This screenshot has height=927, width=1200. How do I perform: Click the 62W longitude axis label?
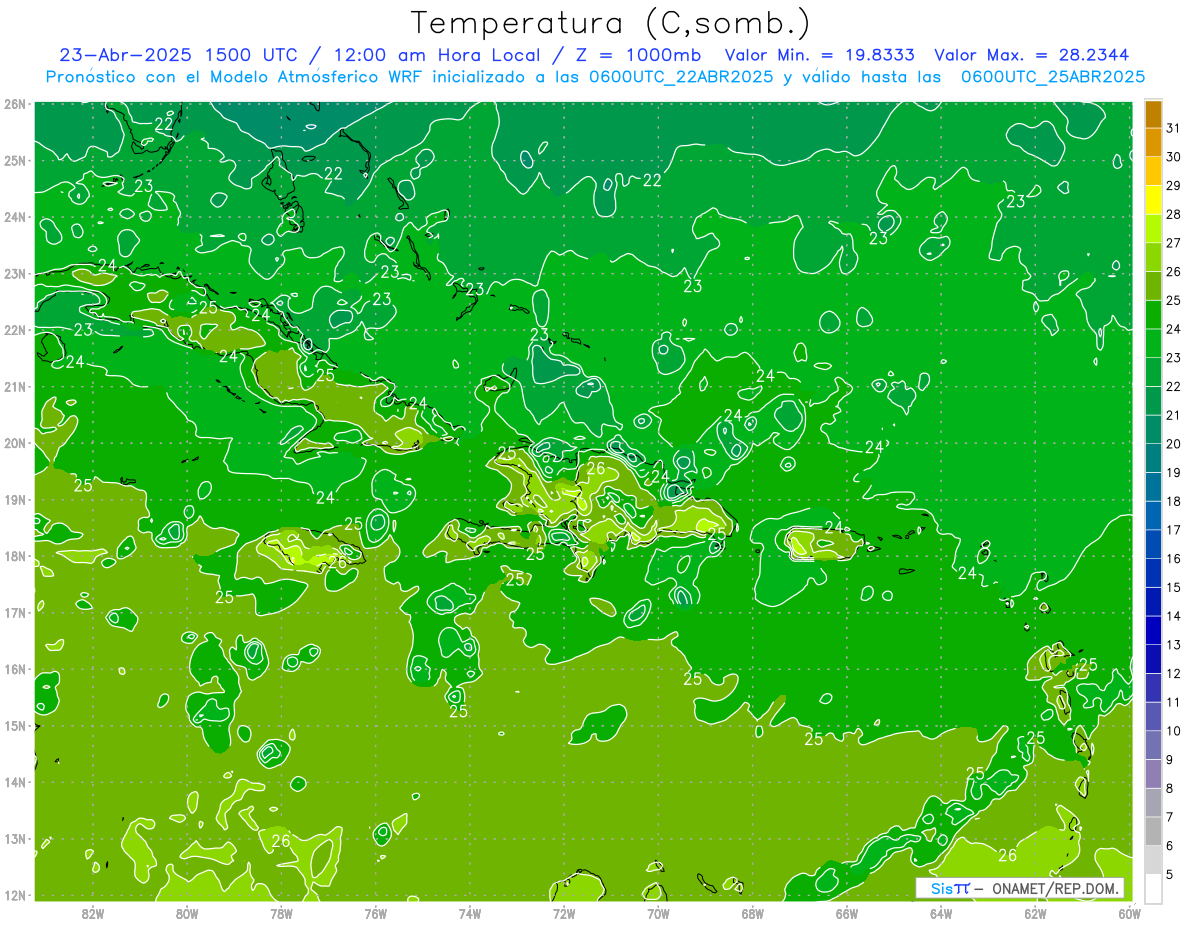coord(1035,913)
